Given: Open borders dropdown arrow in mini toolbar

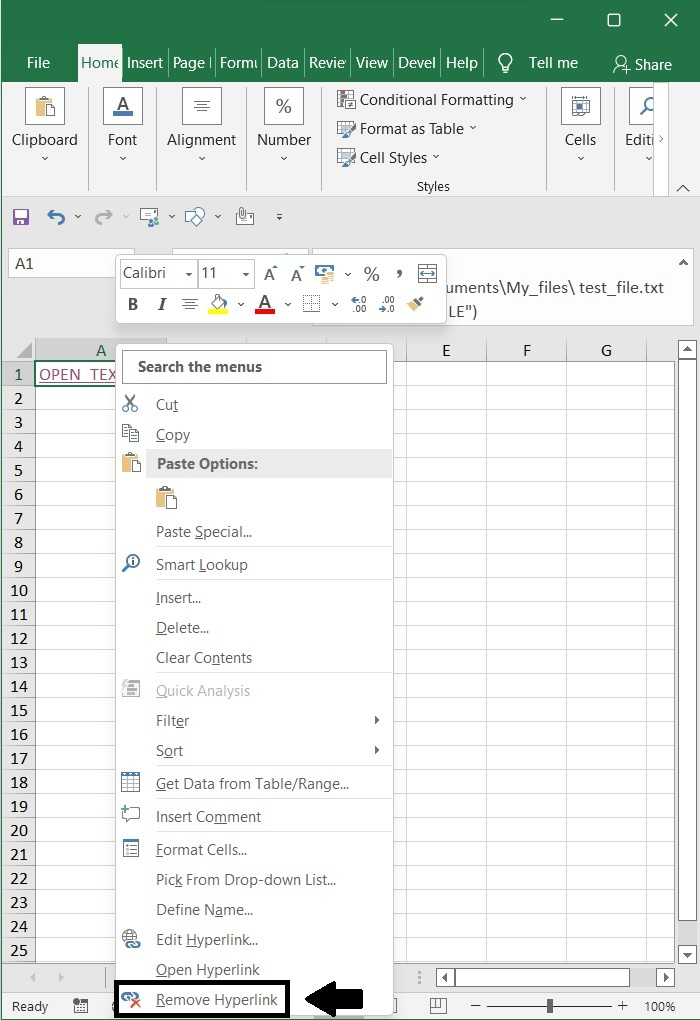Looking at the screenshot, I should point(335,304).
